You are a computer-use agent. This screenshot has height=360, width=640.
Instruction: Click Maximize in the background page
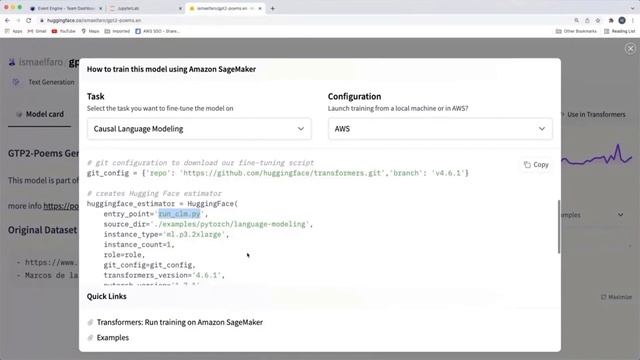[x=616, y=297]
